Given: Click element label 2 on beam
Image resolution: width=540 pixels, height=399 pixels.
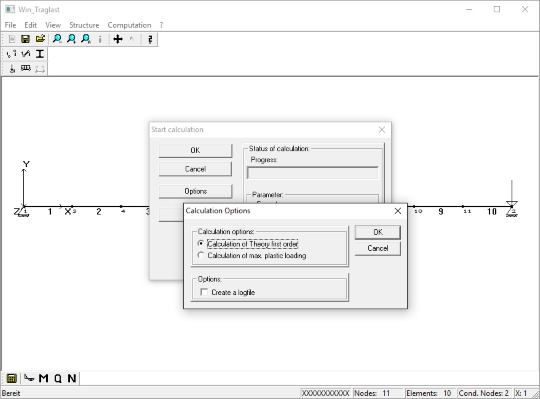Looking at the screenshot, I should [99, 212].
